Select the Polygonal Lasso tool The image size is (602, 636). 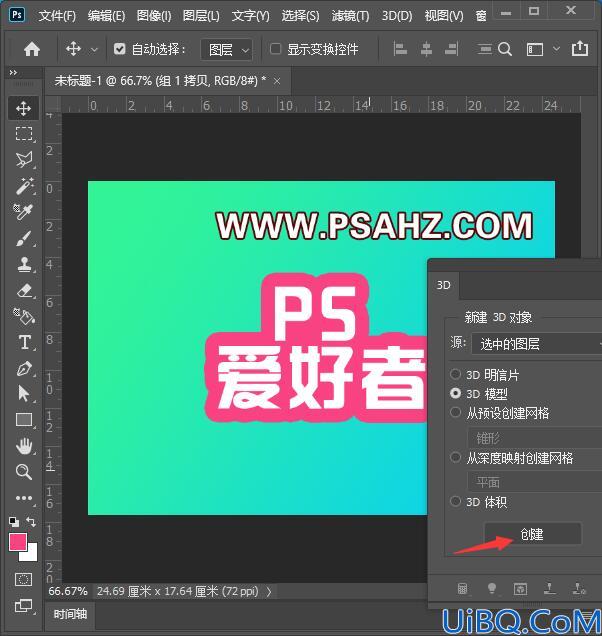[x=24, y=159]
